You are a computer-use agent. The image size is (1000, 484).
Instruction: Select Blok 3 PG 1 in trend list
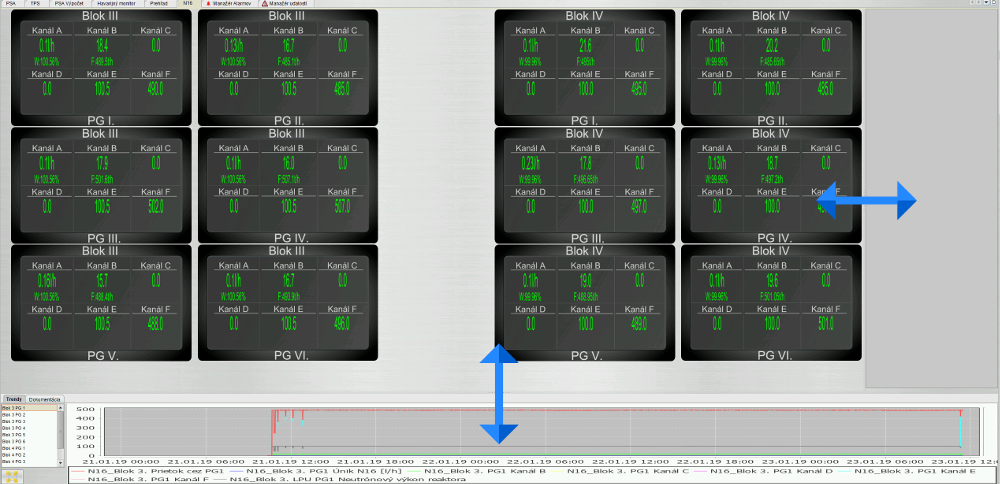14,407
